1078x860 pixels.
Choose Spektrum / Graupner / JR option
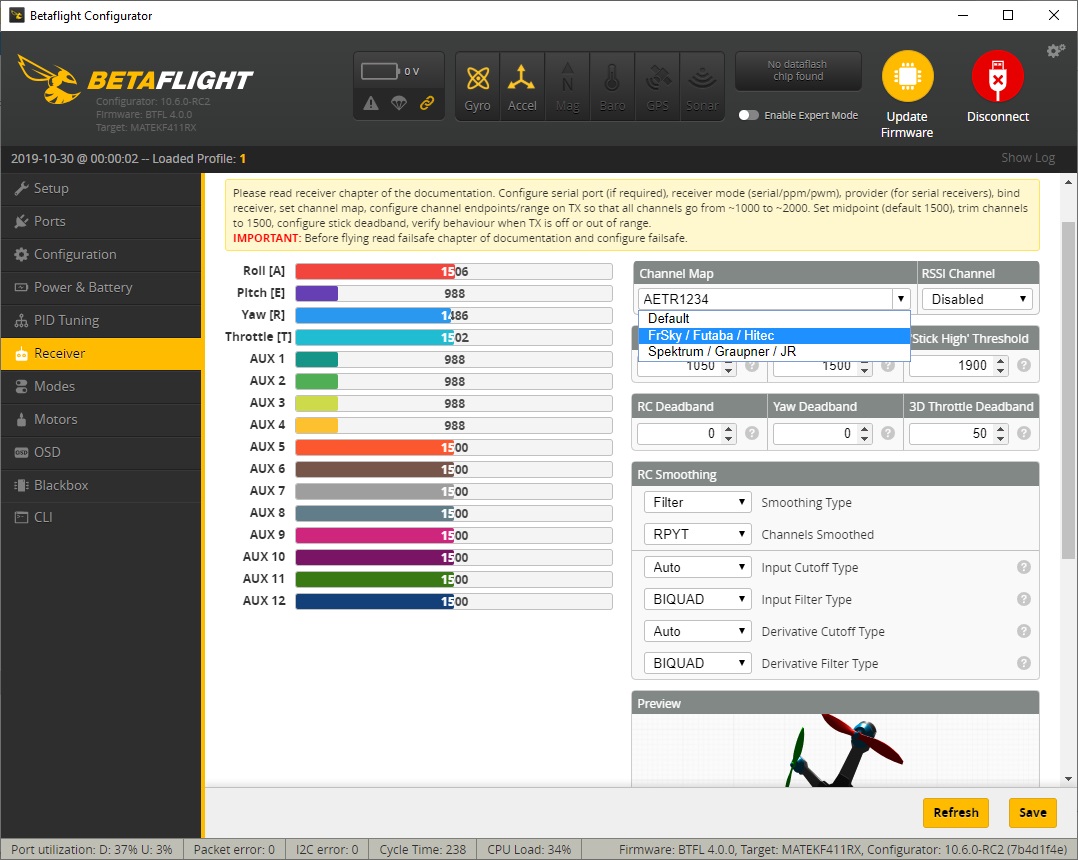click(x=774, y=352)
